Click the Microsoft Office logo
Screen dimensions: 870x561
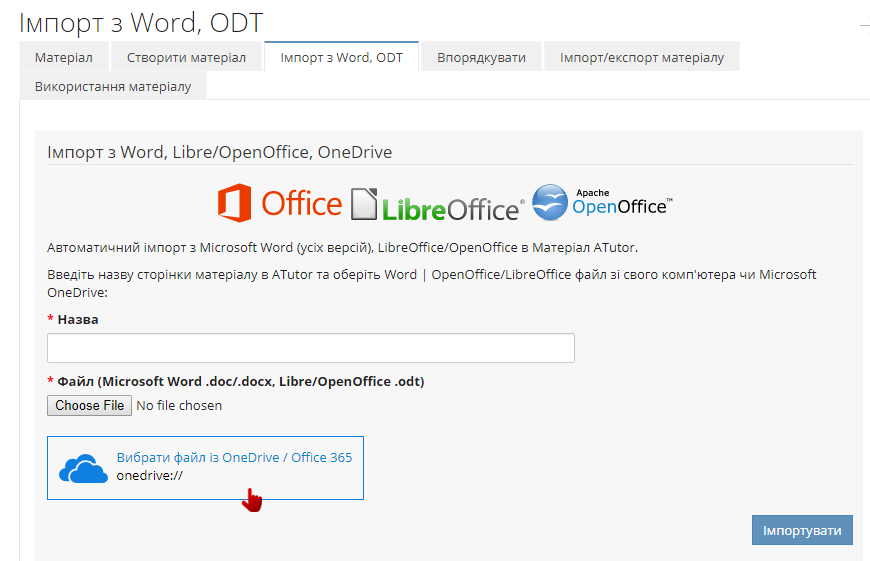point(280,203)
